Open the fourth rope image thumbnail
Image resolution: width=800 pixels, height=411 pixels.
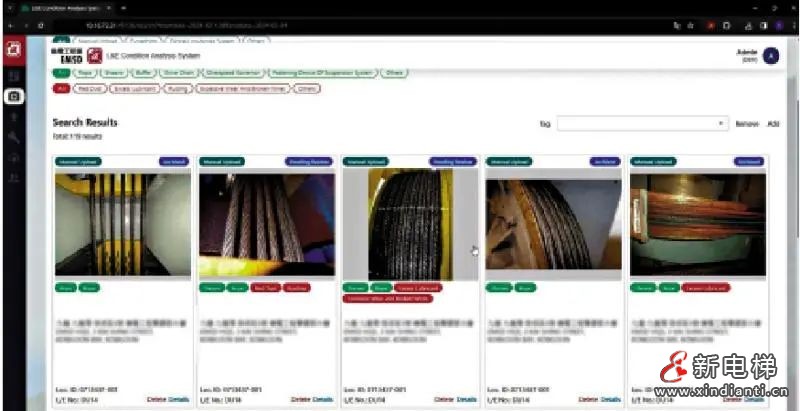coord(553,224)
